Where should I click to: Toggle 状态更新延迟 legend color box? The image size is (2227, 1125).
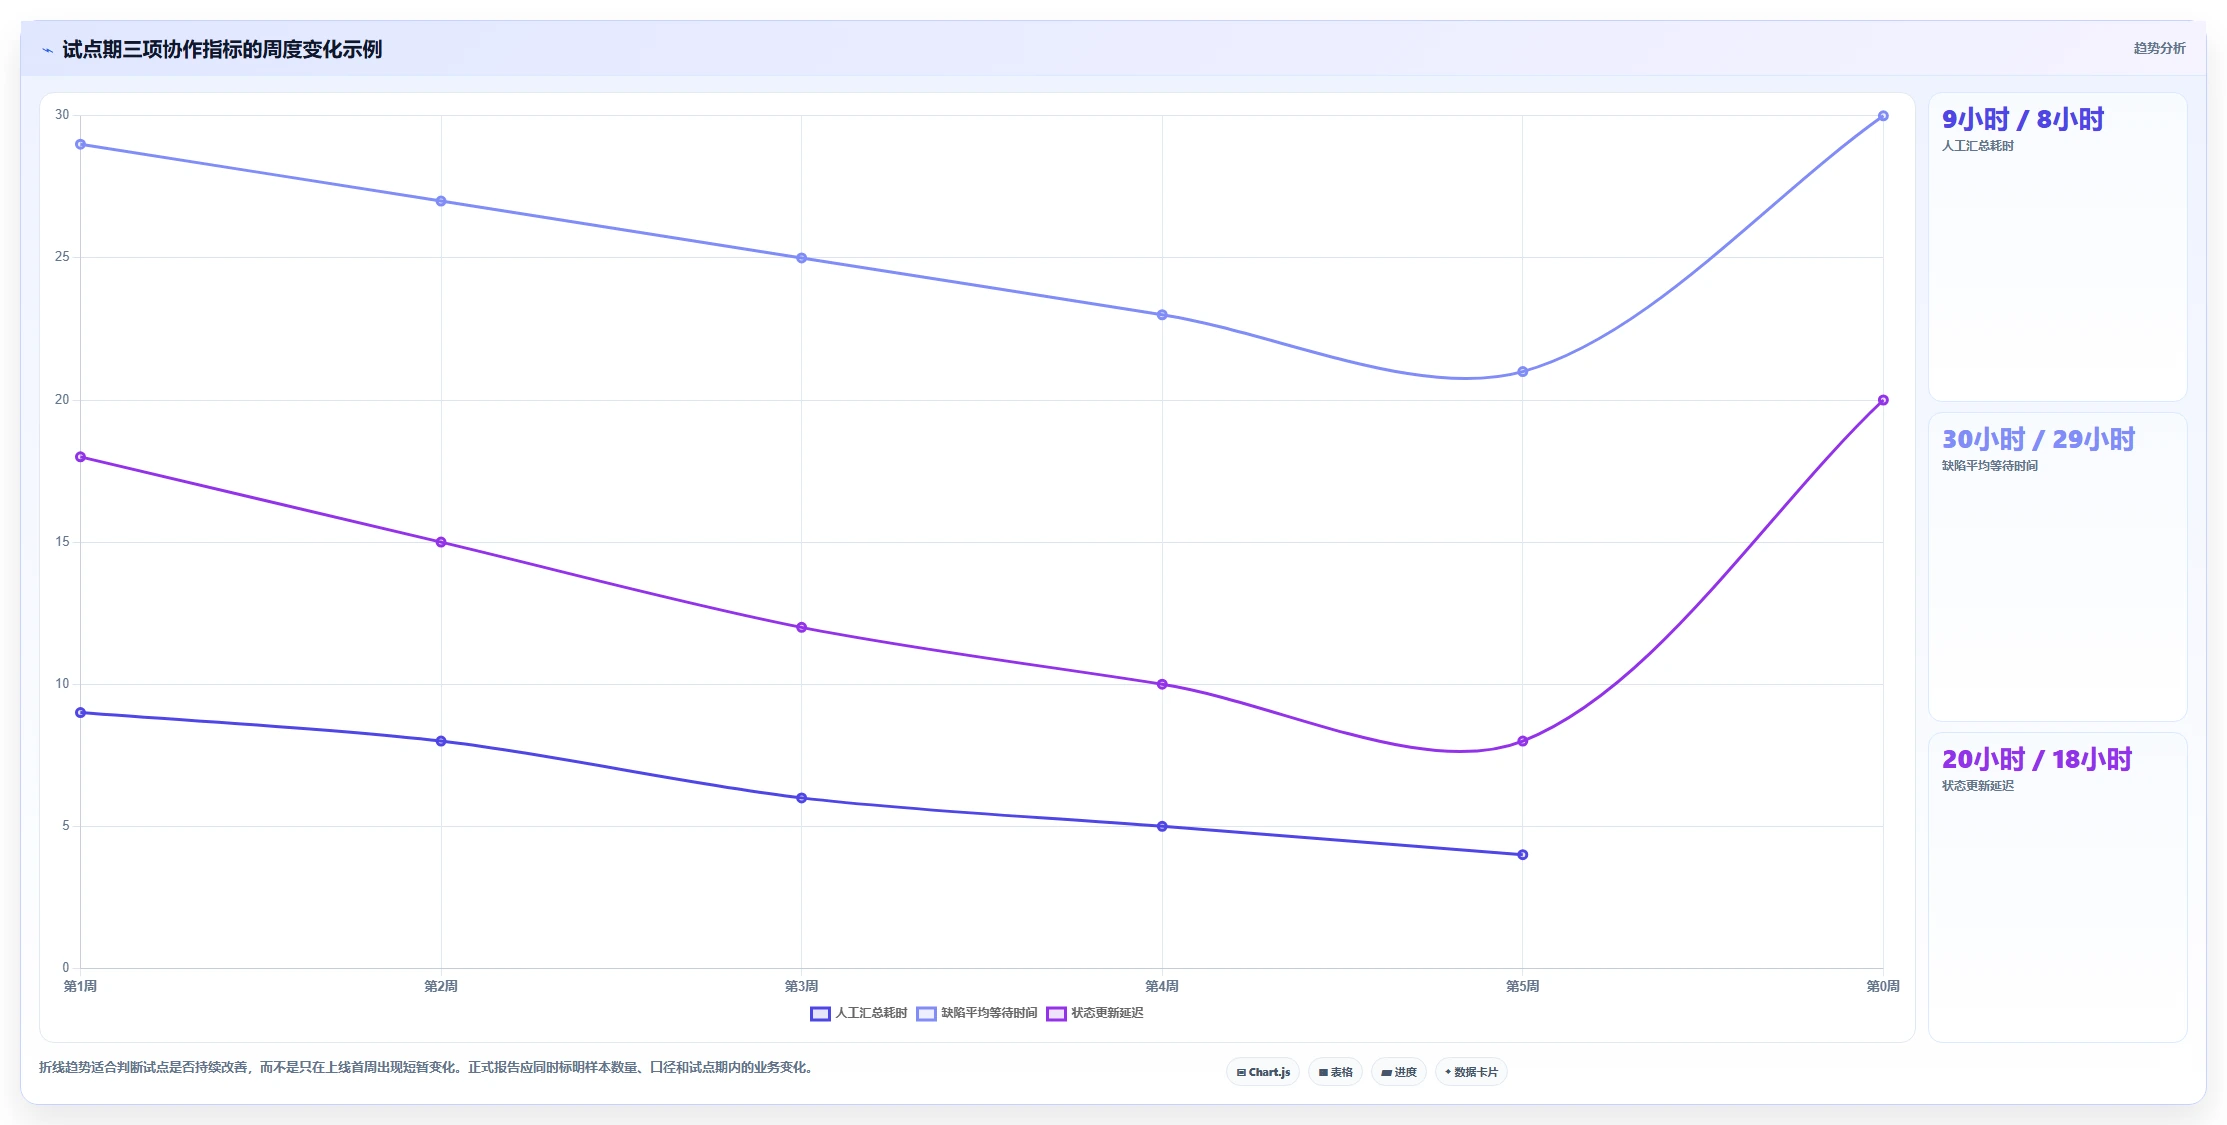tap(1056, 1014)
